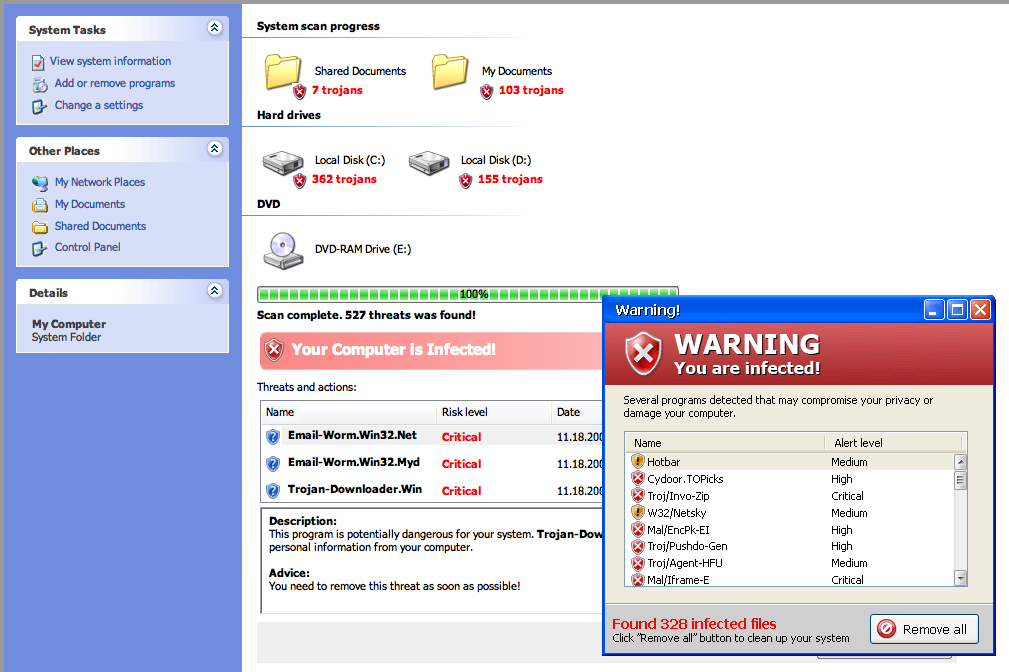Click the red icon next to Cydoor.TOPicks
Image resolution: width=1009 pixels, height=672 pixels.
pos(638,478)
